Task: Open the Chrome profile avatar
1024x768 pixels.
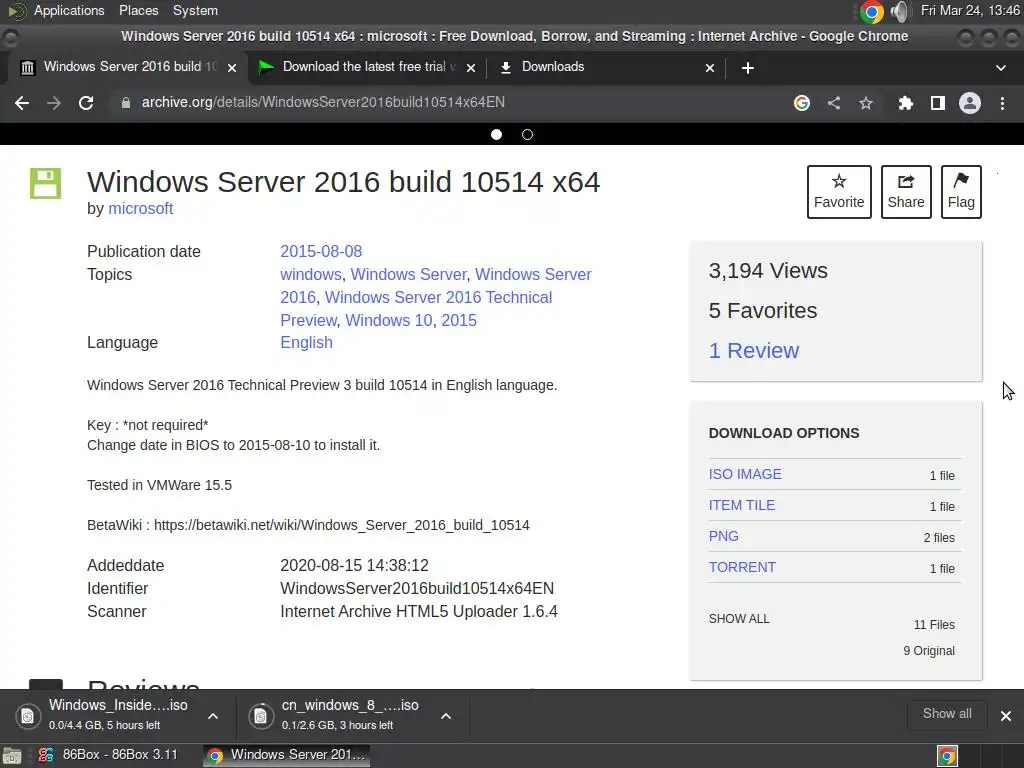Action: [x=970, y=103]
